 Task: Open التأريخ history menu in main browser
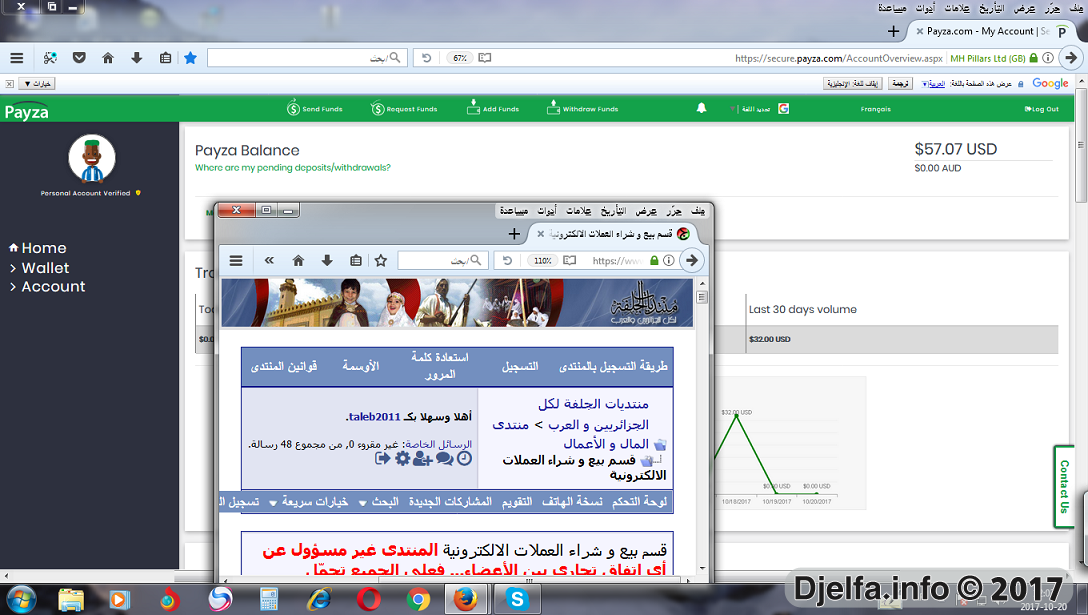coord(992,8)
